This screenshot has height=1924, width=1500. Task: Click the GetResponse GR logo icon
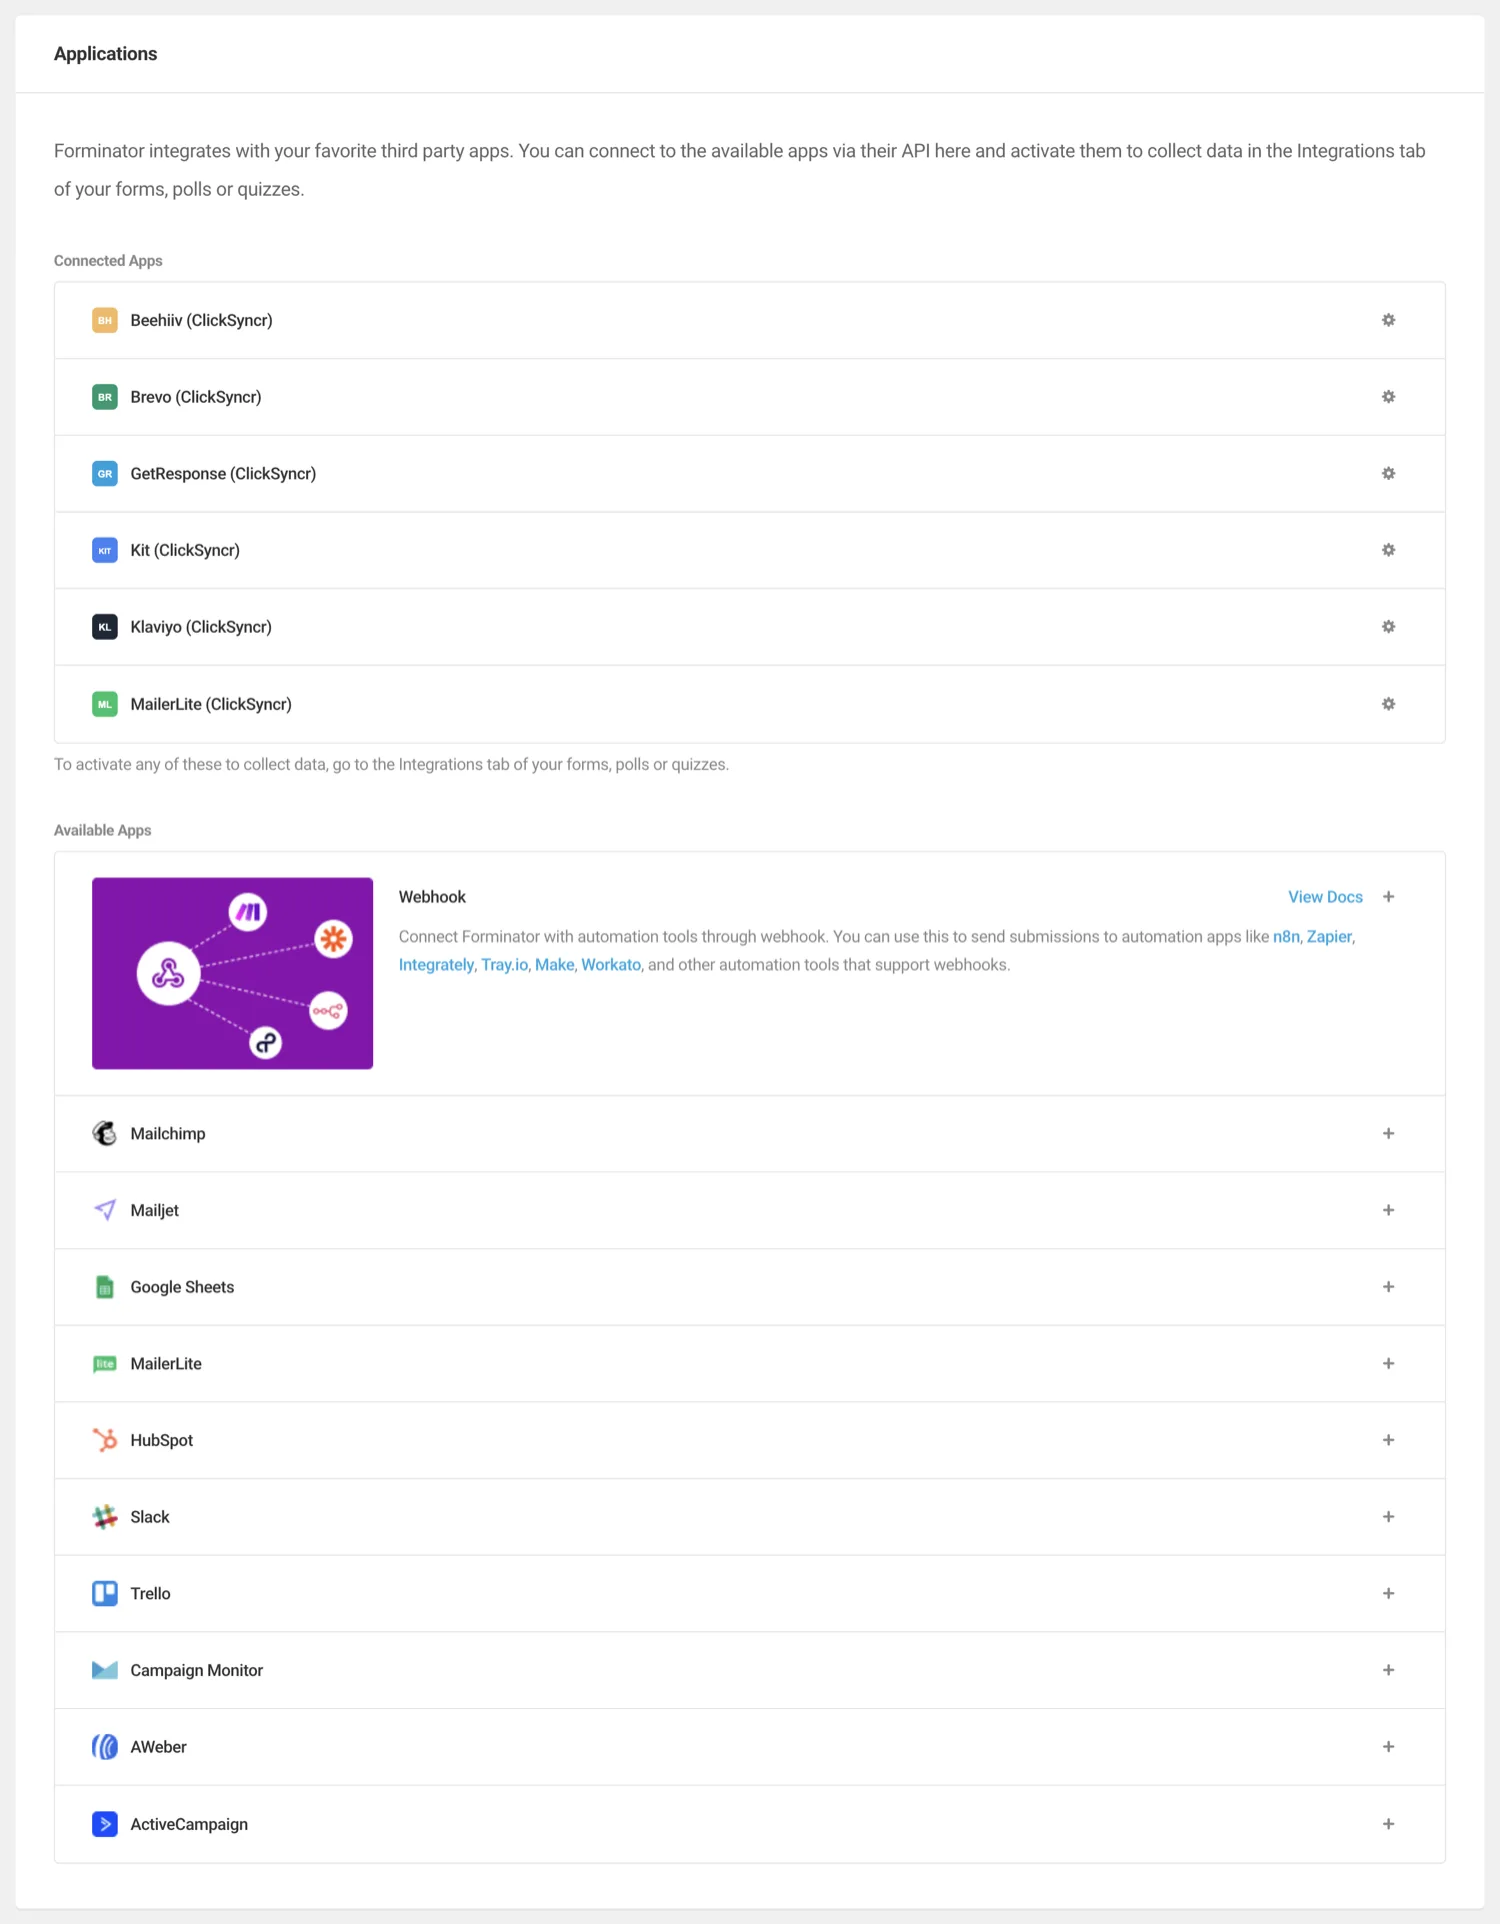coord(105,473)
